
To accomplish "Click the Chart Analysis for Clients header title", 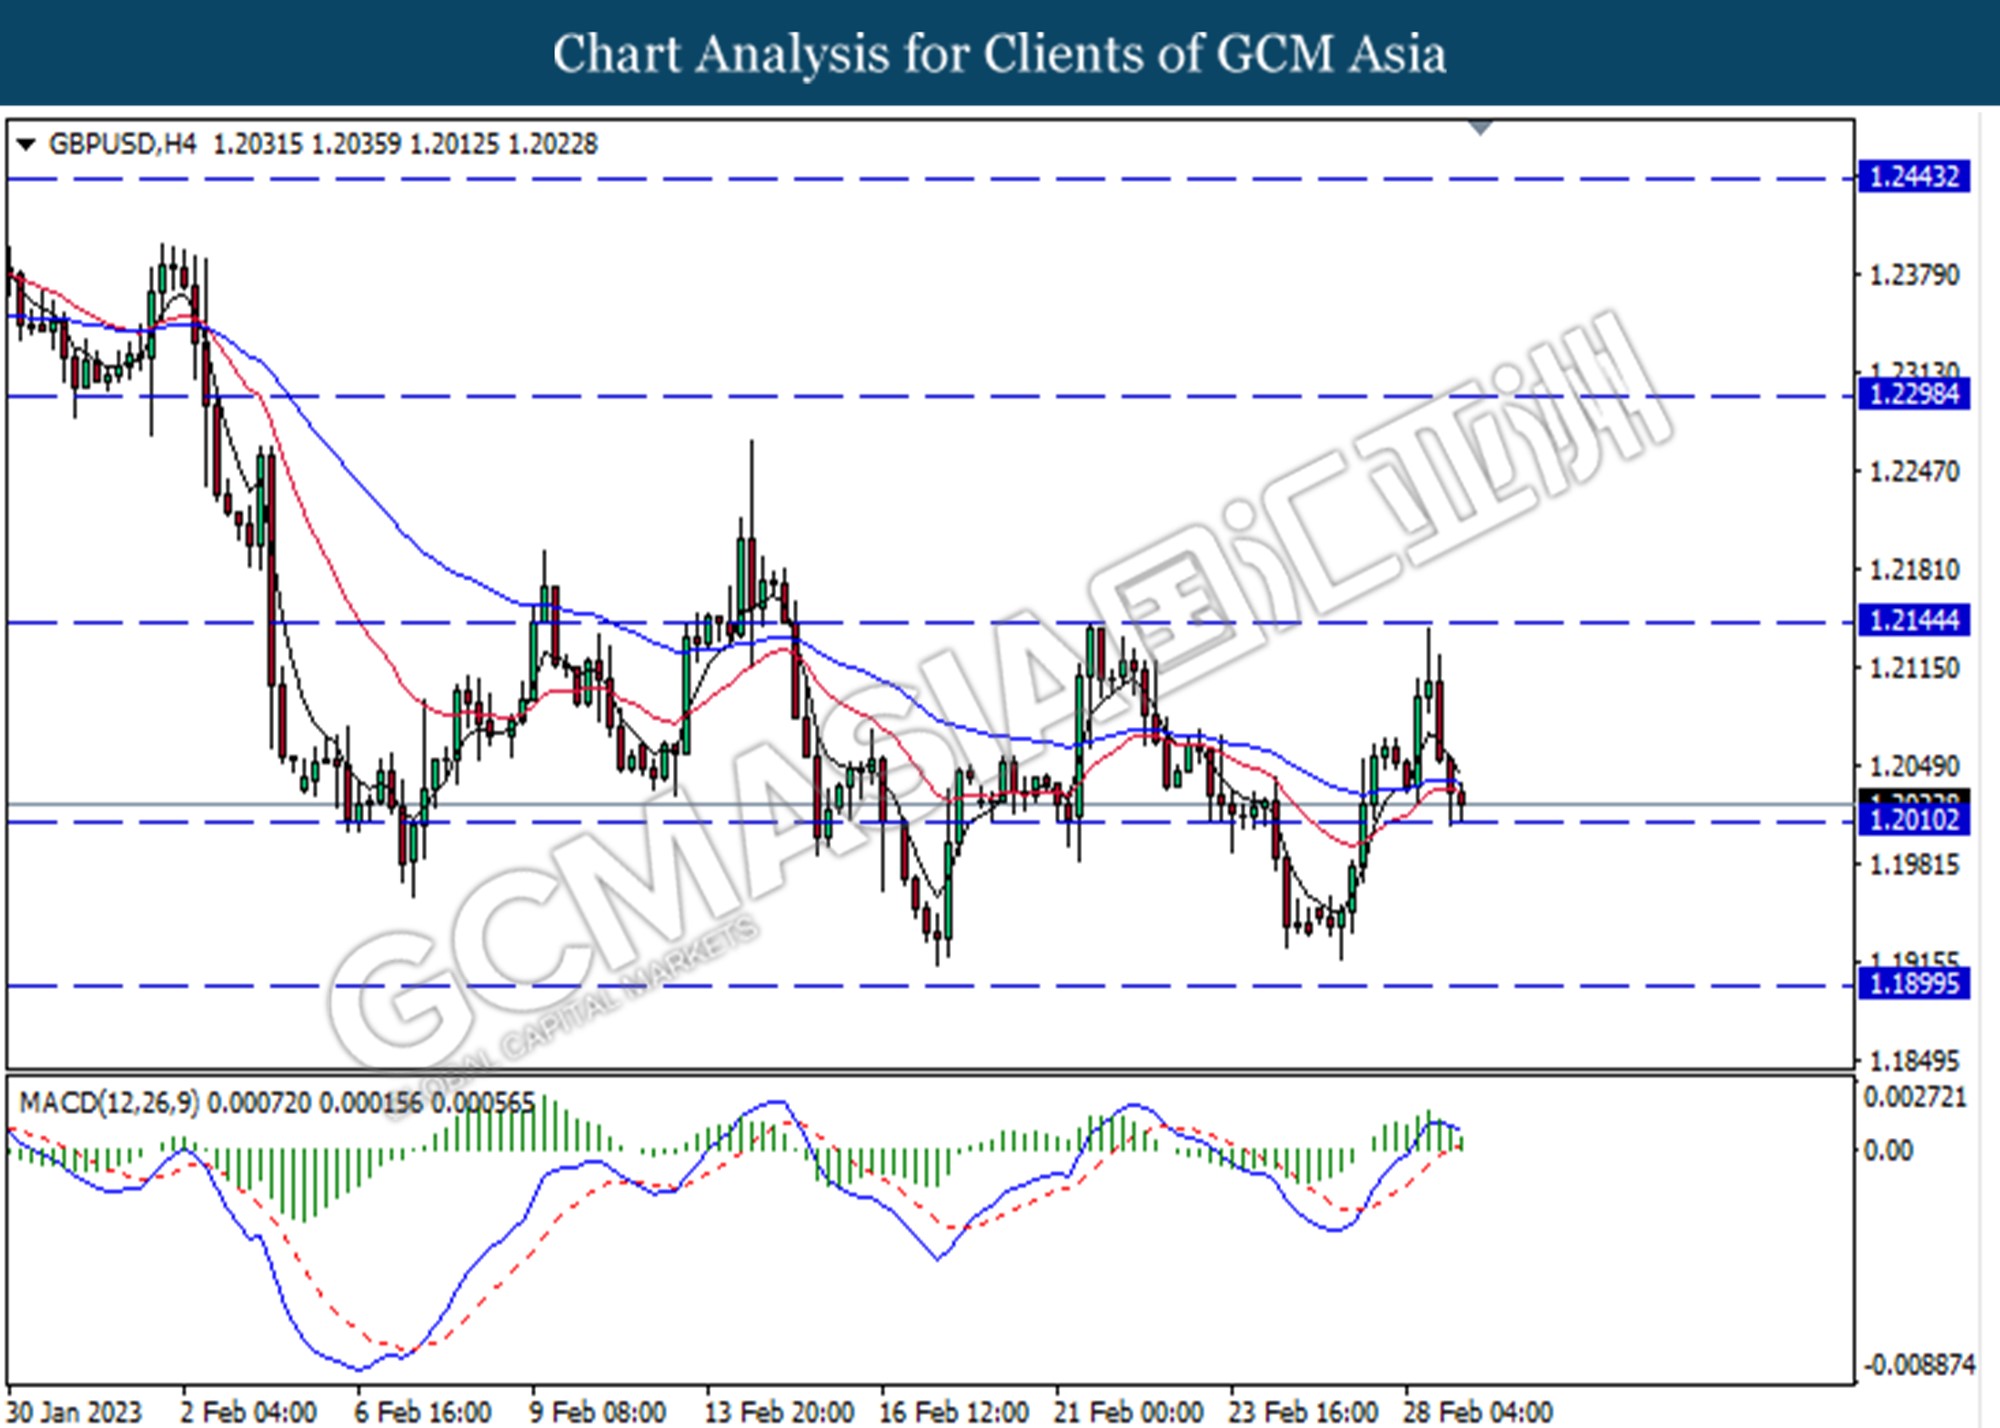I will click(999, 53).
